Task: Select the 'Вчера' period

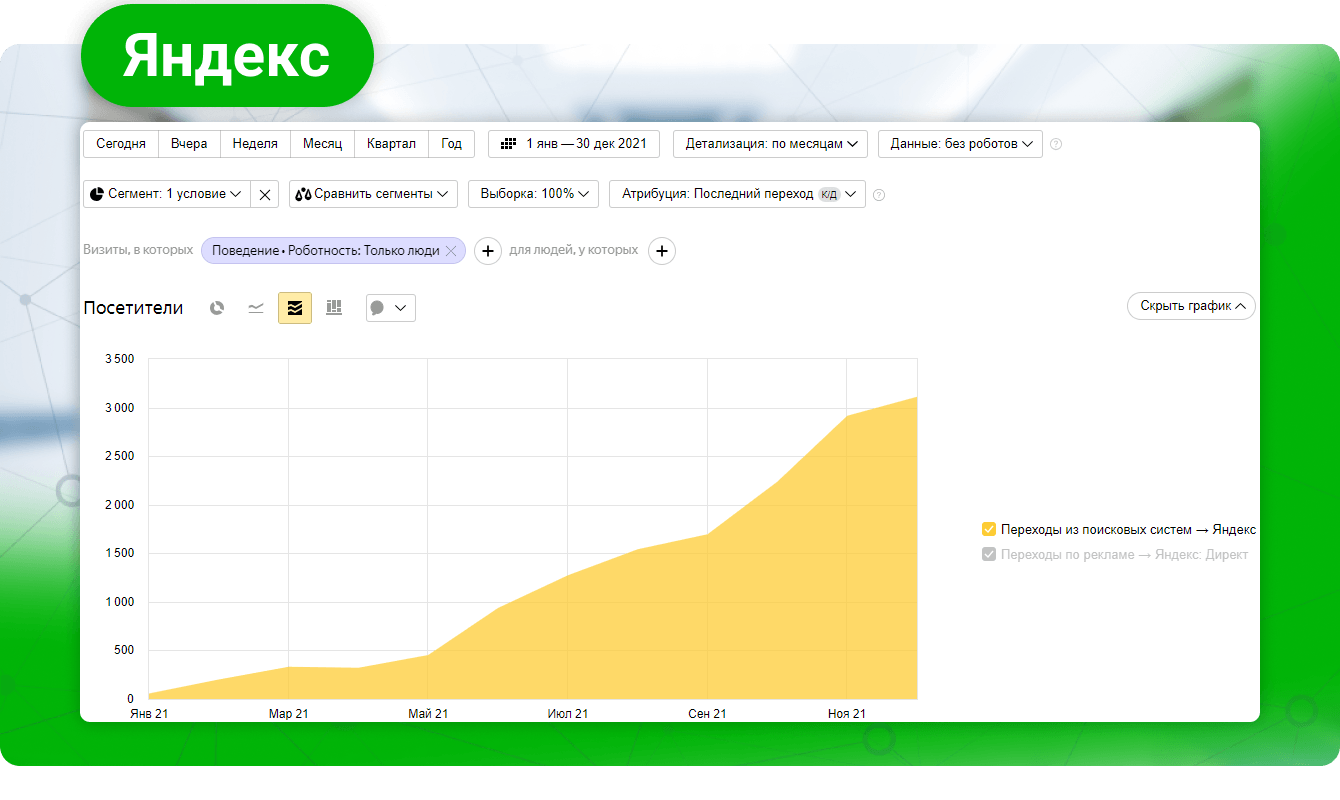Action: [189, 144]
